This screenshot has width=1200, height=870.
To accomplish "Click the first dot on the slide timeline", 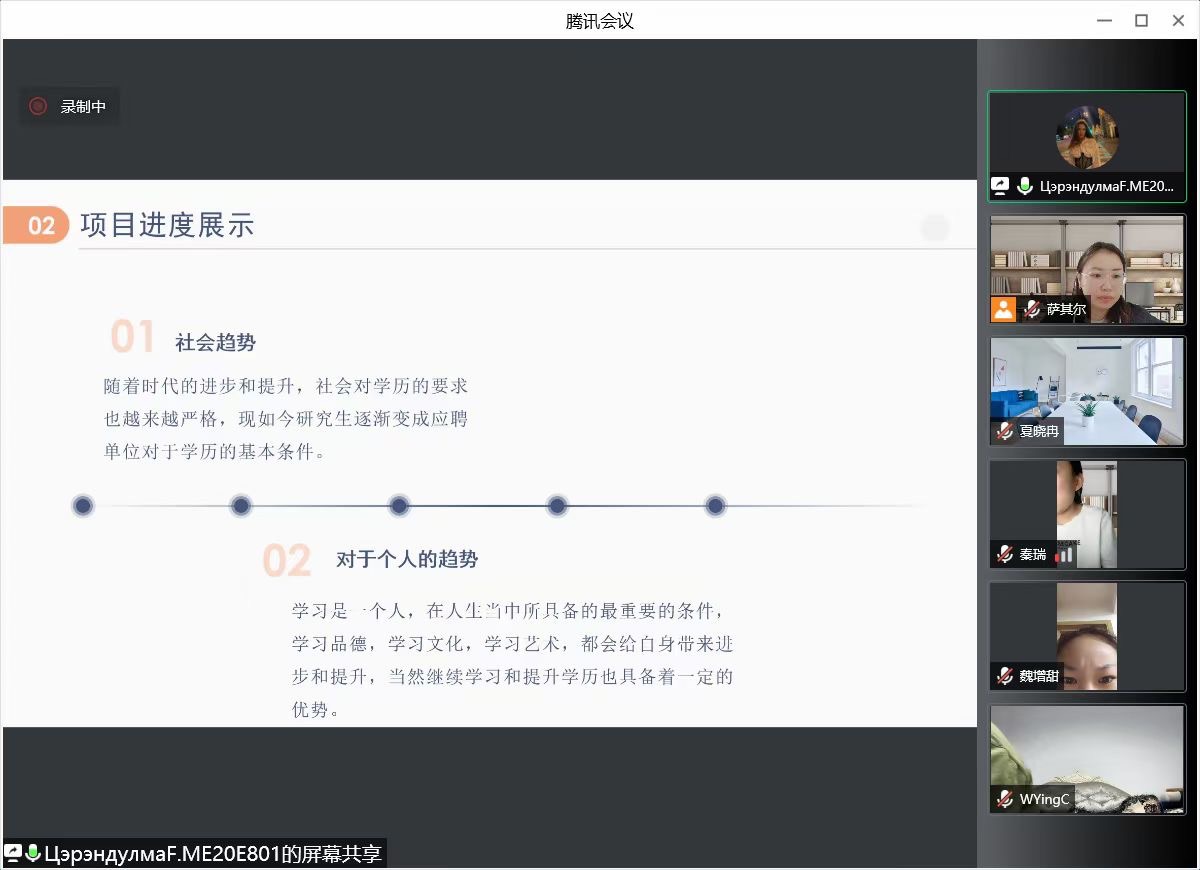I will click(x=83, y=506).
